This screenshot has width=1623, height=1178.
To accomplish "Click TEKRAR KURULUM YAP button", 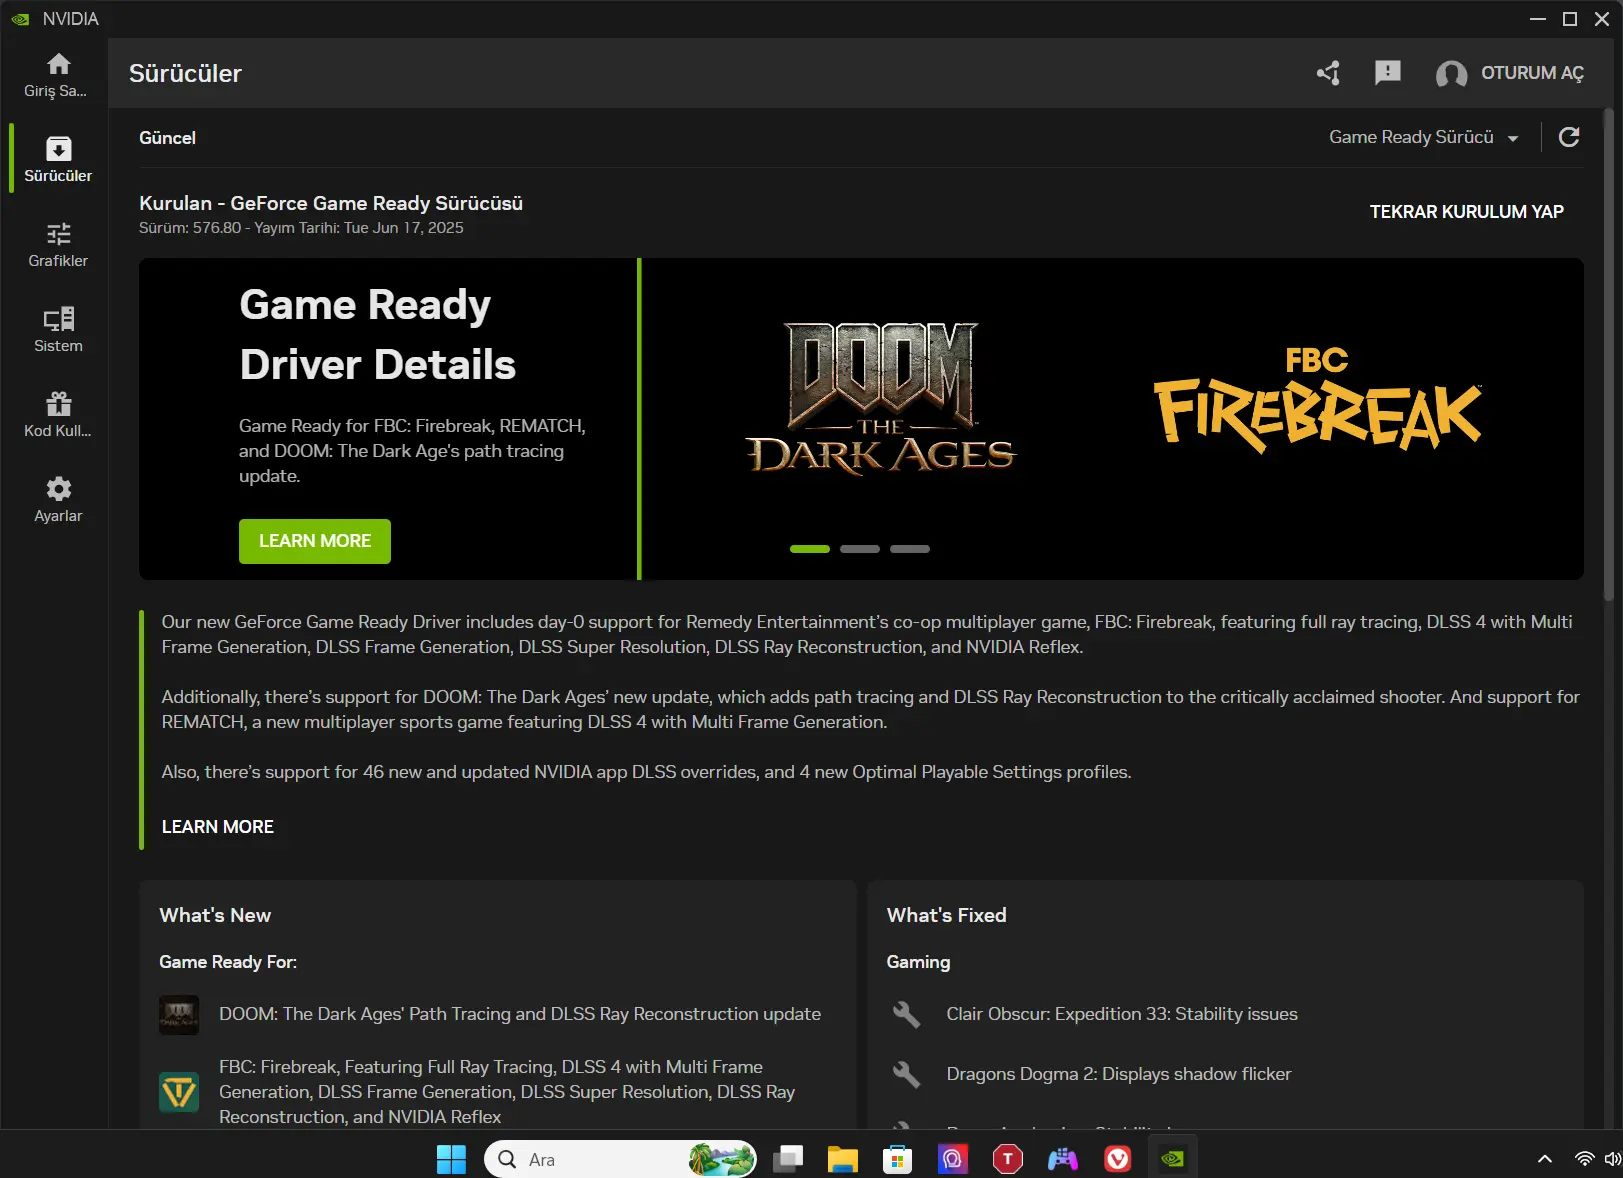I will click(x=1466, y=212).
